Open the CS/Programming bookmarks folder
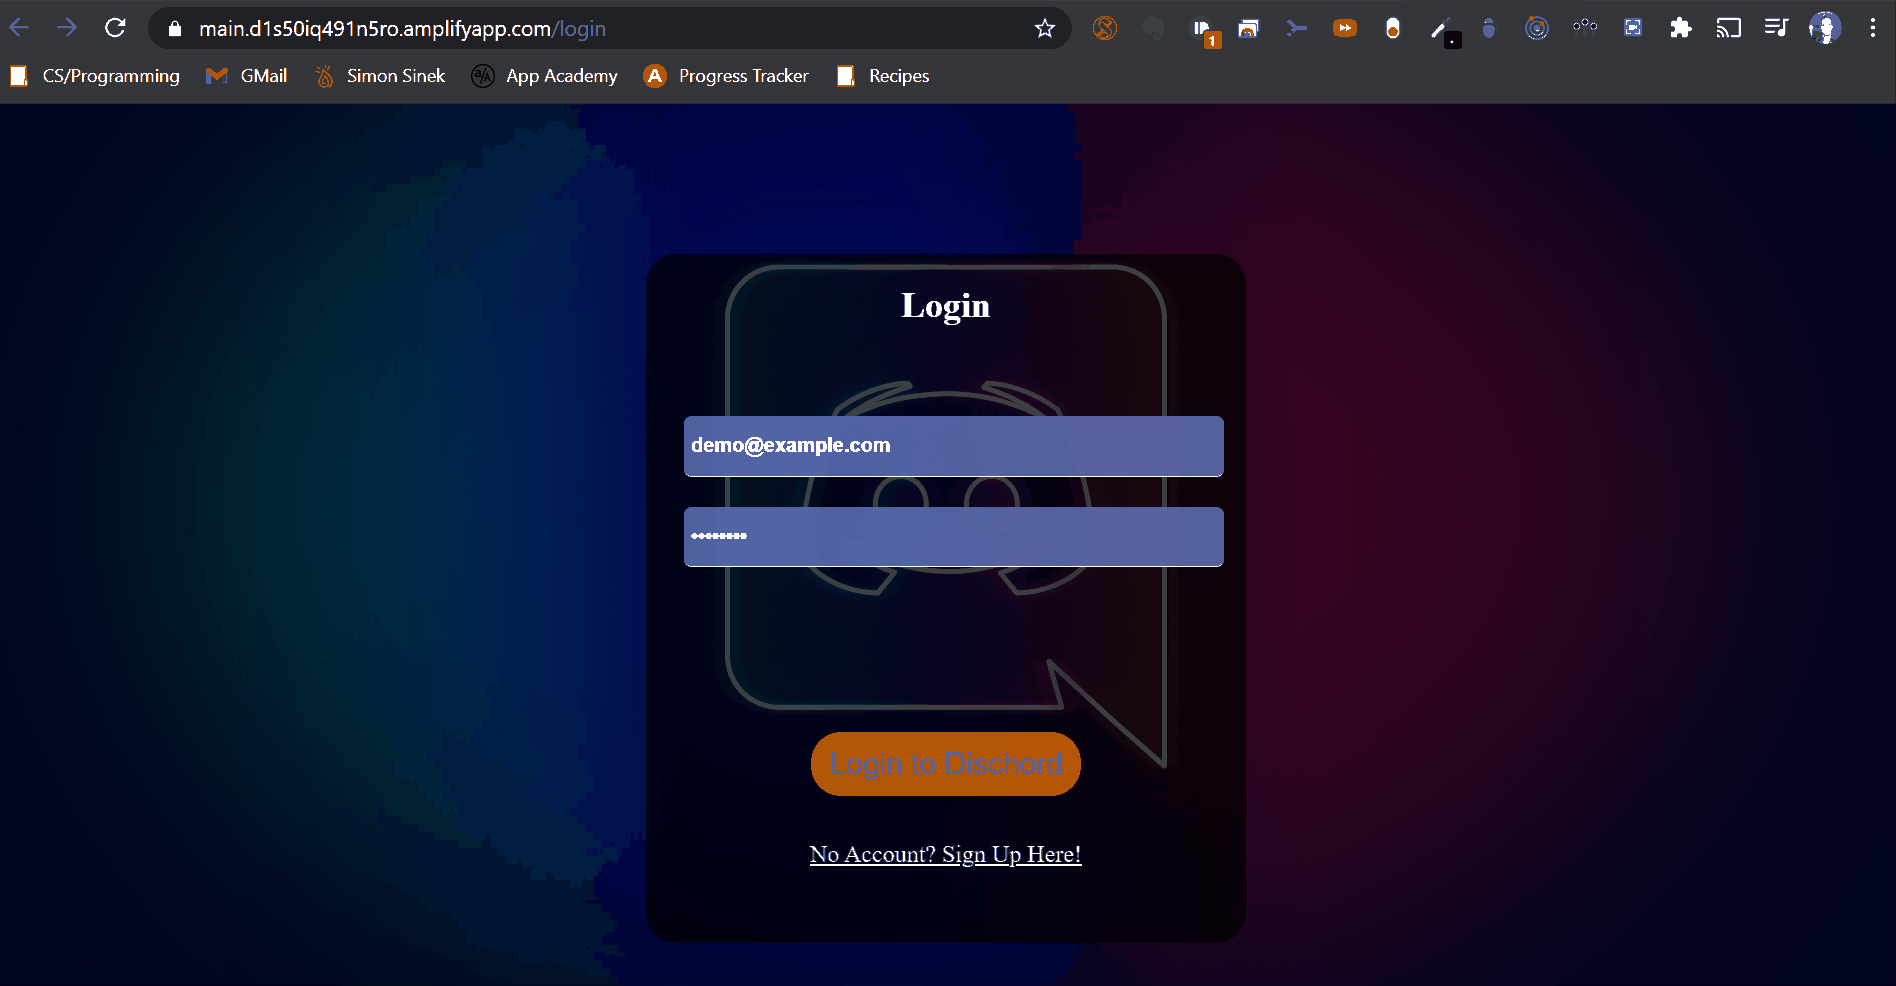The height and width of the screenshot is (986, 1896). pos(96,76)
